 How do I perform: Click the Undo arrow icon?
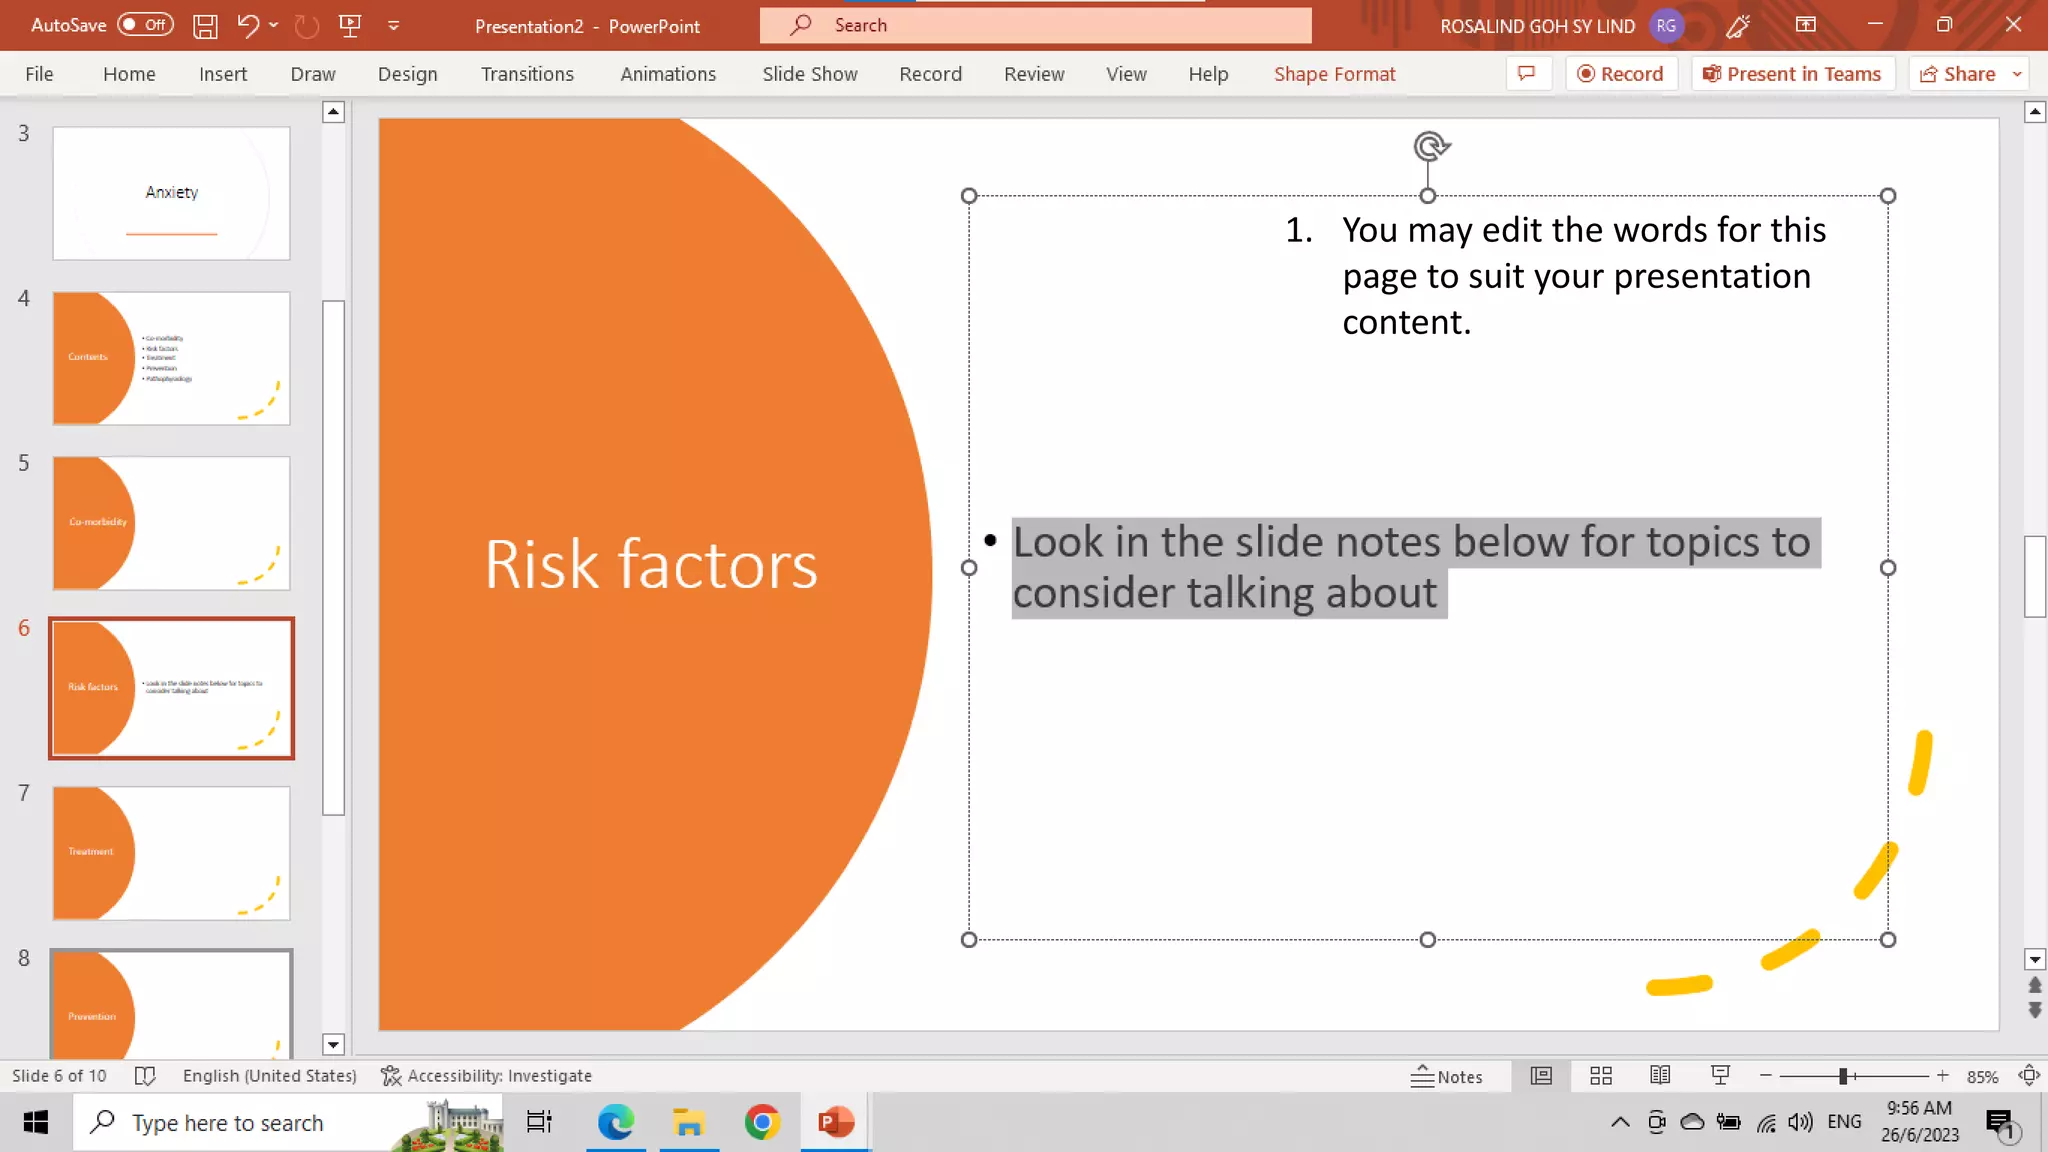click(247, 26)
